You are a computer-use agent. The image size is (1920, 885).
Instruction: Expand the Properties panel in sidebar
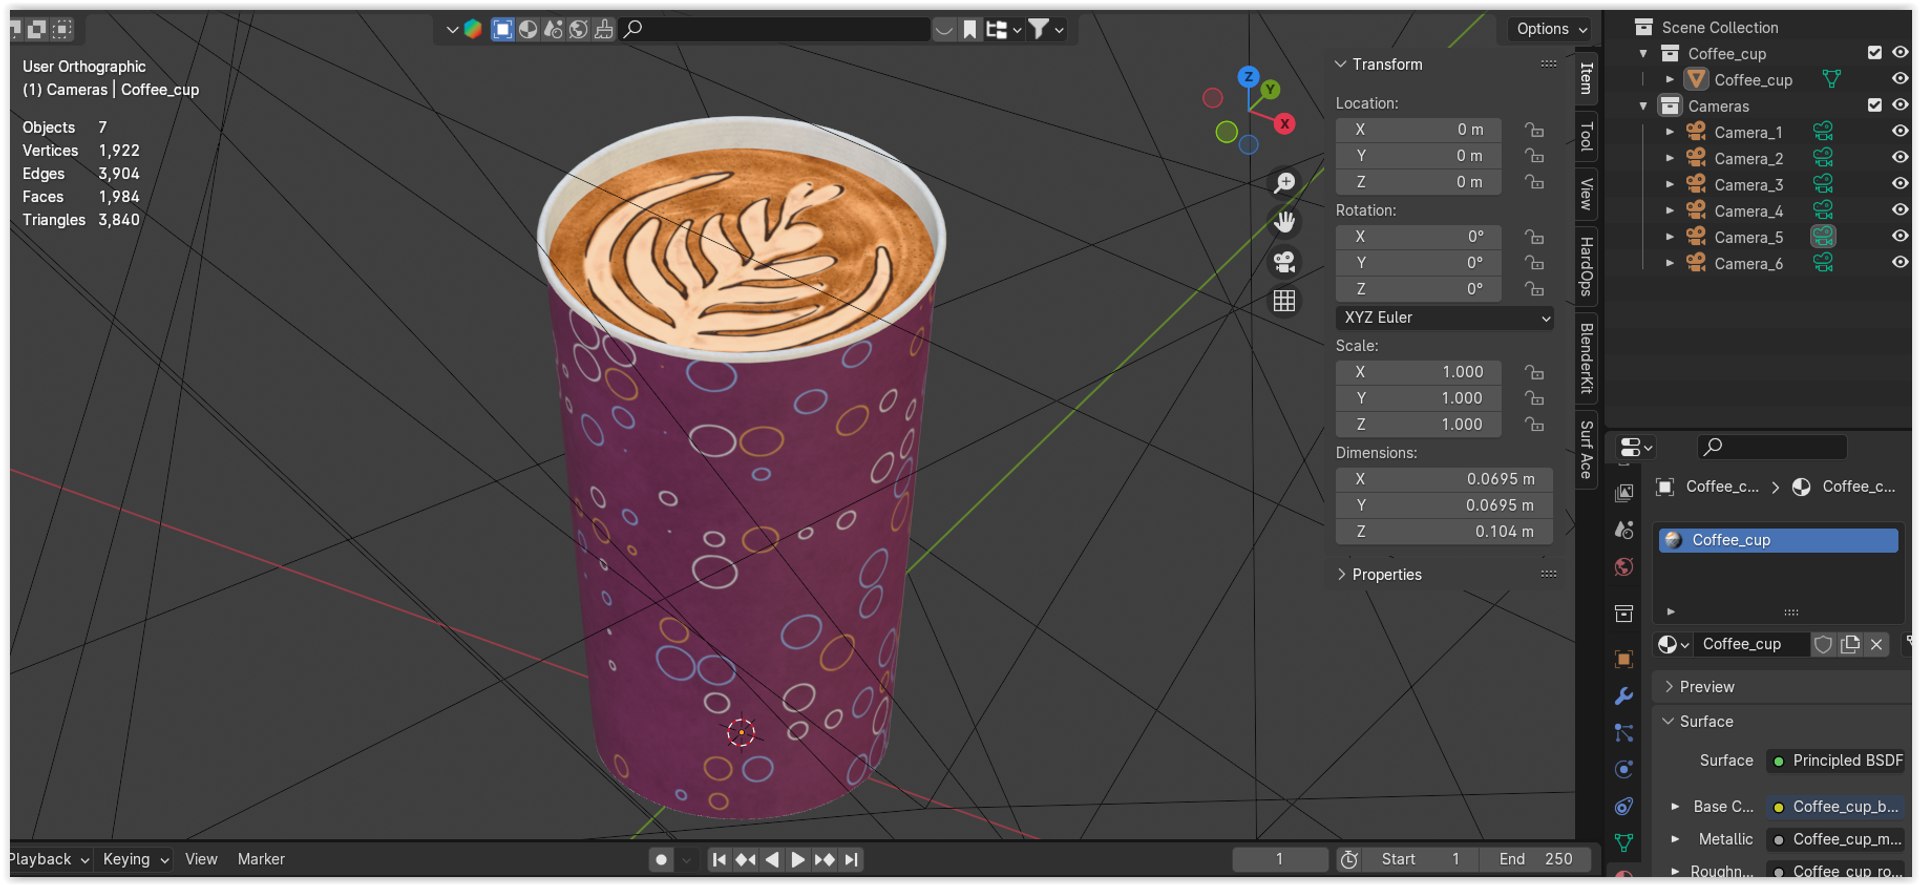[1341, 574]
